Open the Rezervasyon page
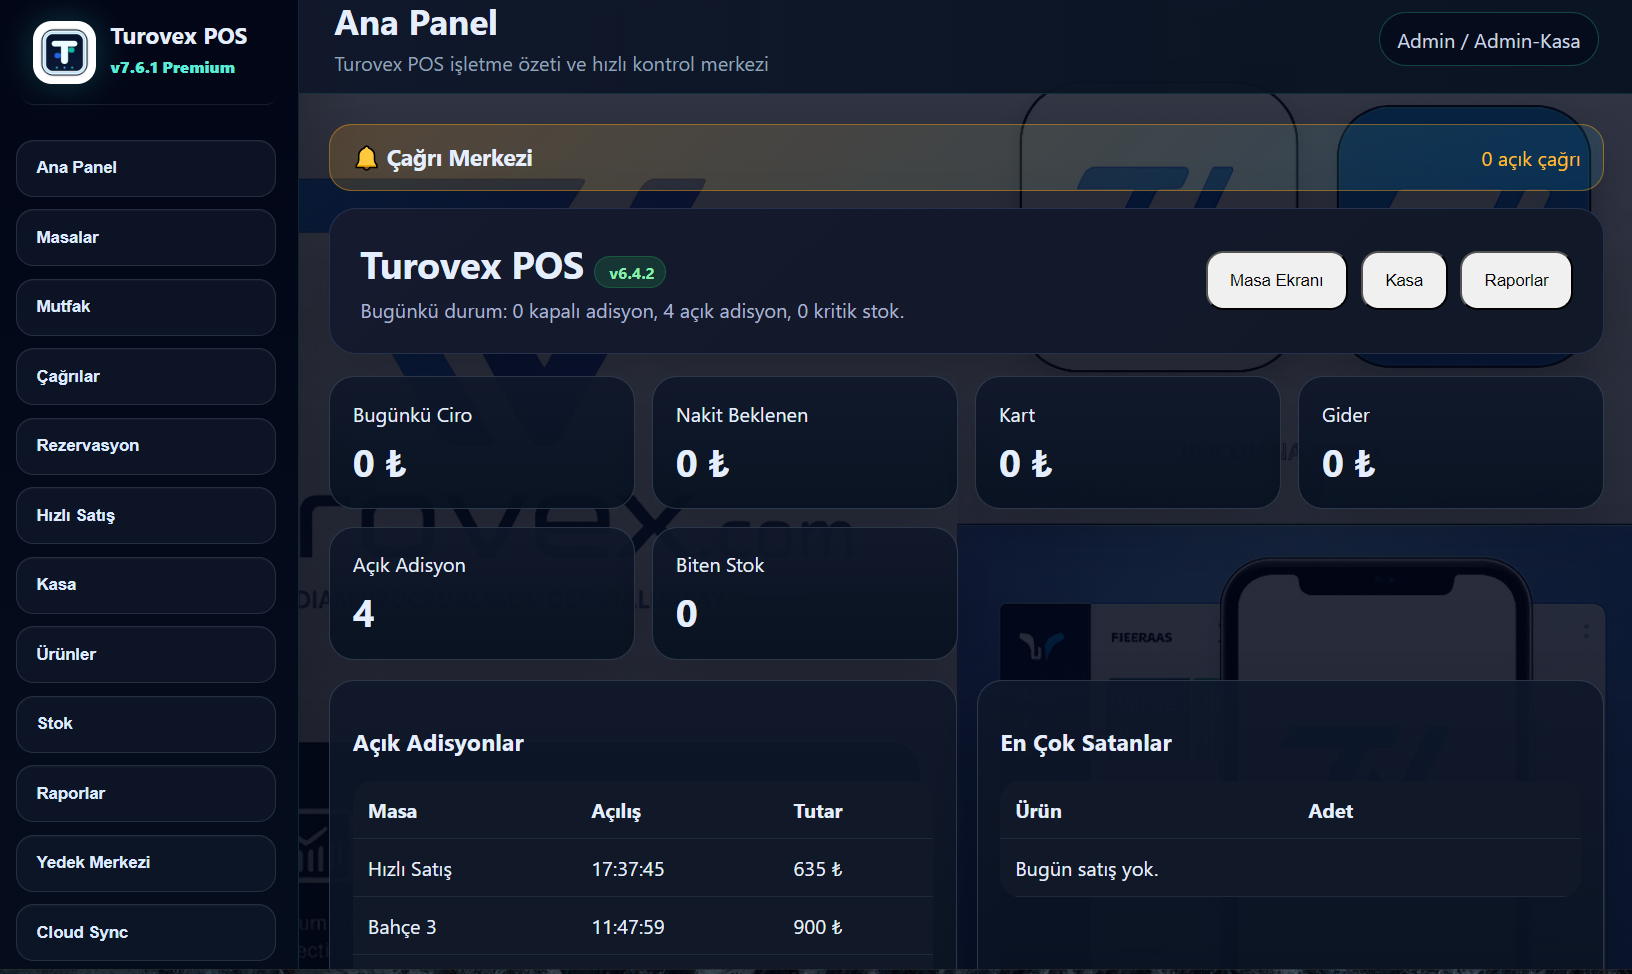This screenshot has width=1632, height=974. pyautogui.click(x=146, y=446)
